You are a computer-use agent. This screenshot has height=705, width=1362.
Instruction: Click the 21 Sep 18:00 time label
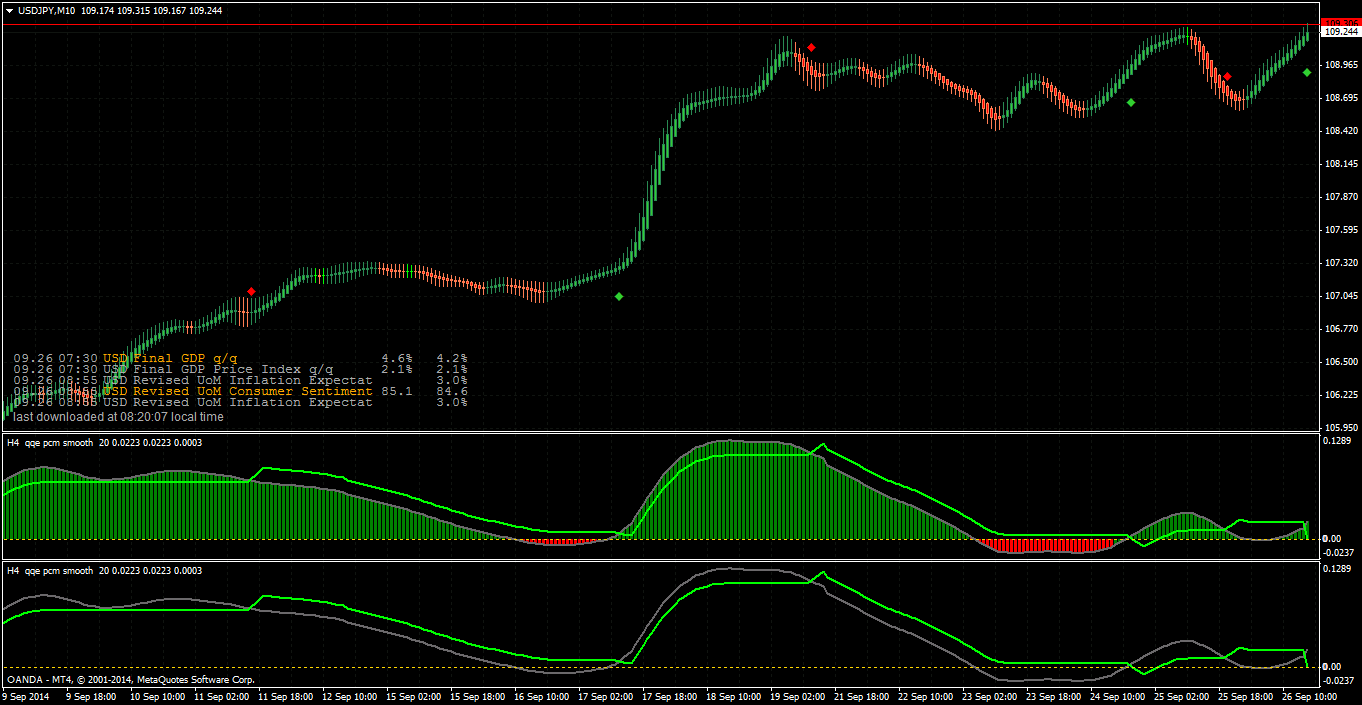(x=860, y=696)
